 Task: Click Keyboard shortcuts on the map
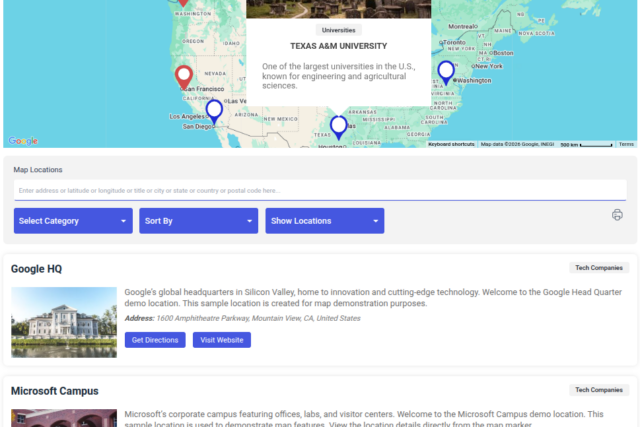tap(451, 144)
